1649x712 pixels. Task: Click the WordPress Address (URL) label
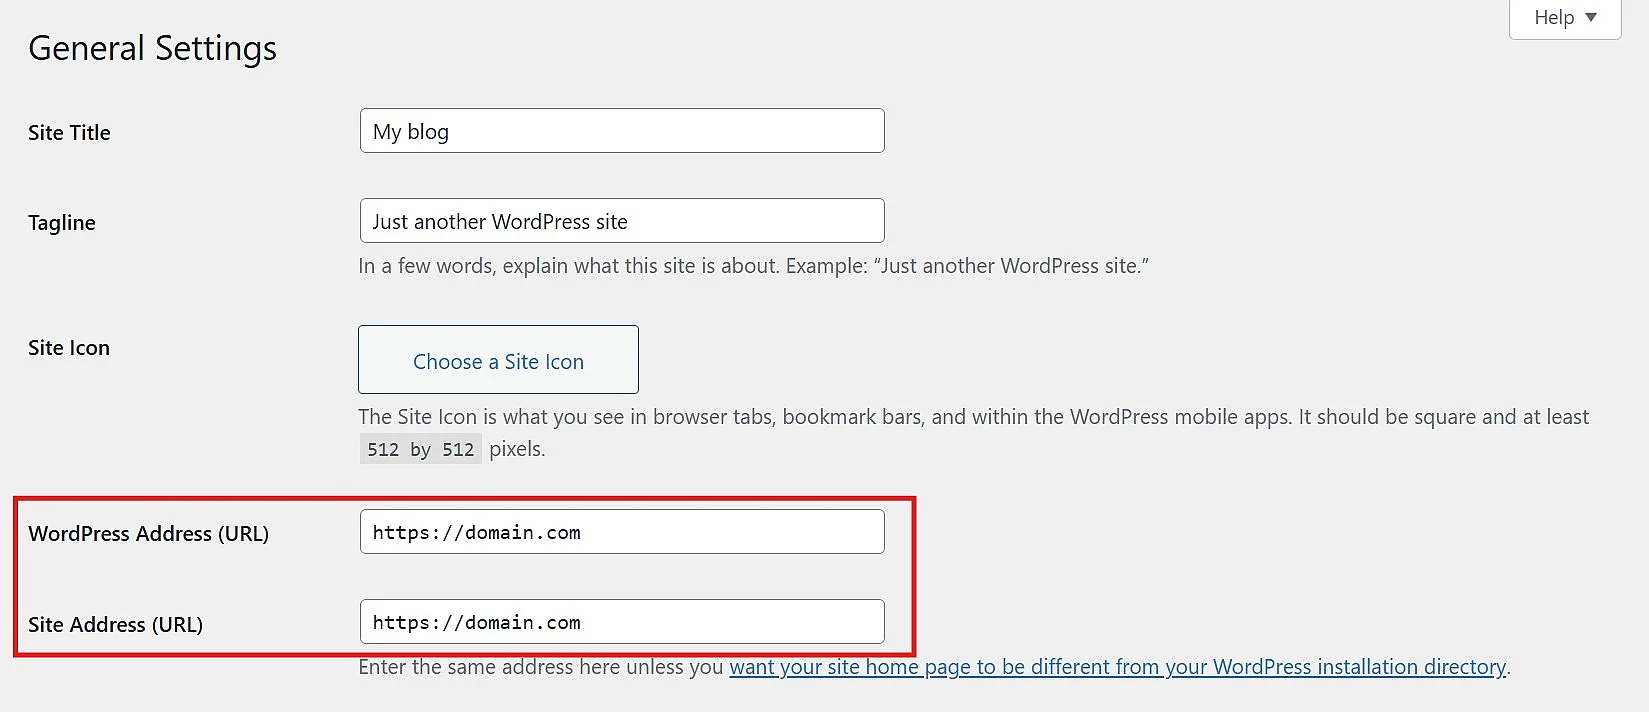149,534
